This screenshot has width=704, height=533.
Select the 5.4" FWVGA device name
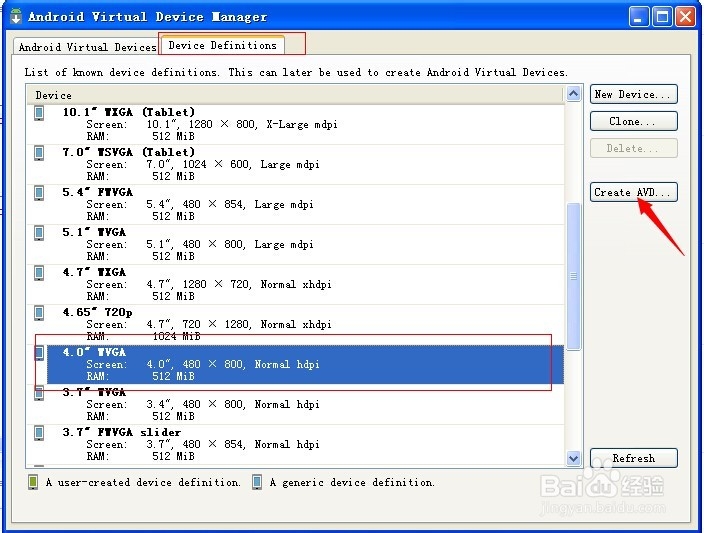tap(97, 192)
